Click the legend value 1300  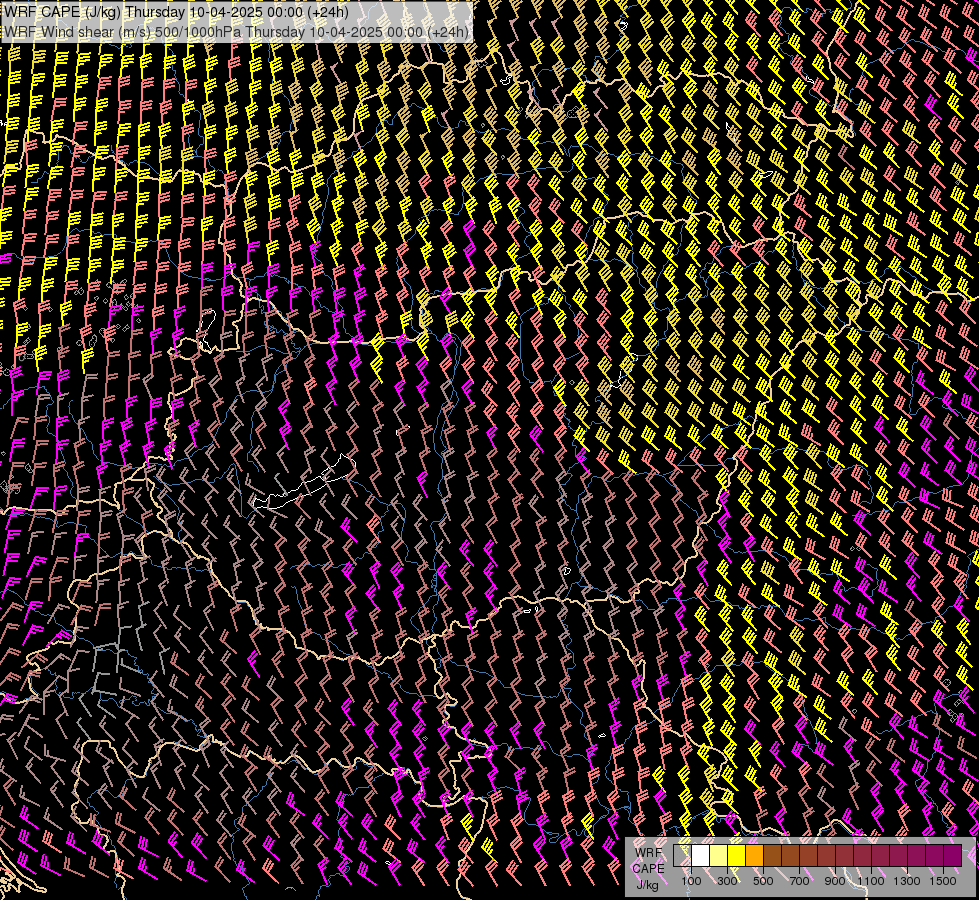pos(907,881)
